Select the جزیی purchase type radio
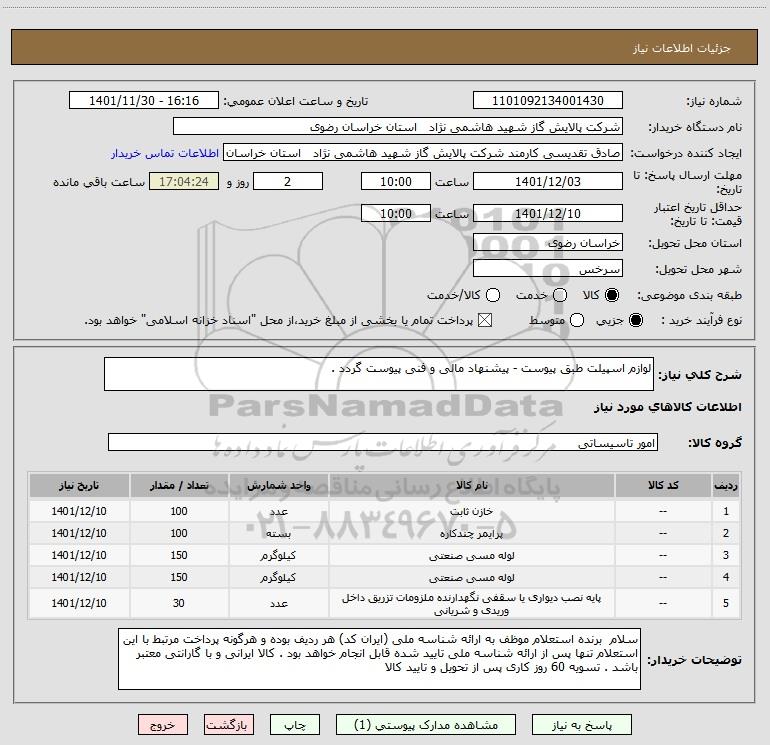 [x=635, y=320]
